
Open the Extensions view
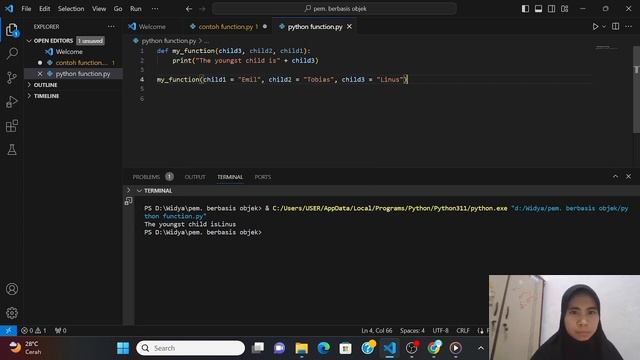[x=12, y=126]
